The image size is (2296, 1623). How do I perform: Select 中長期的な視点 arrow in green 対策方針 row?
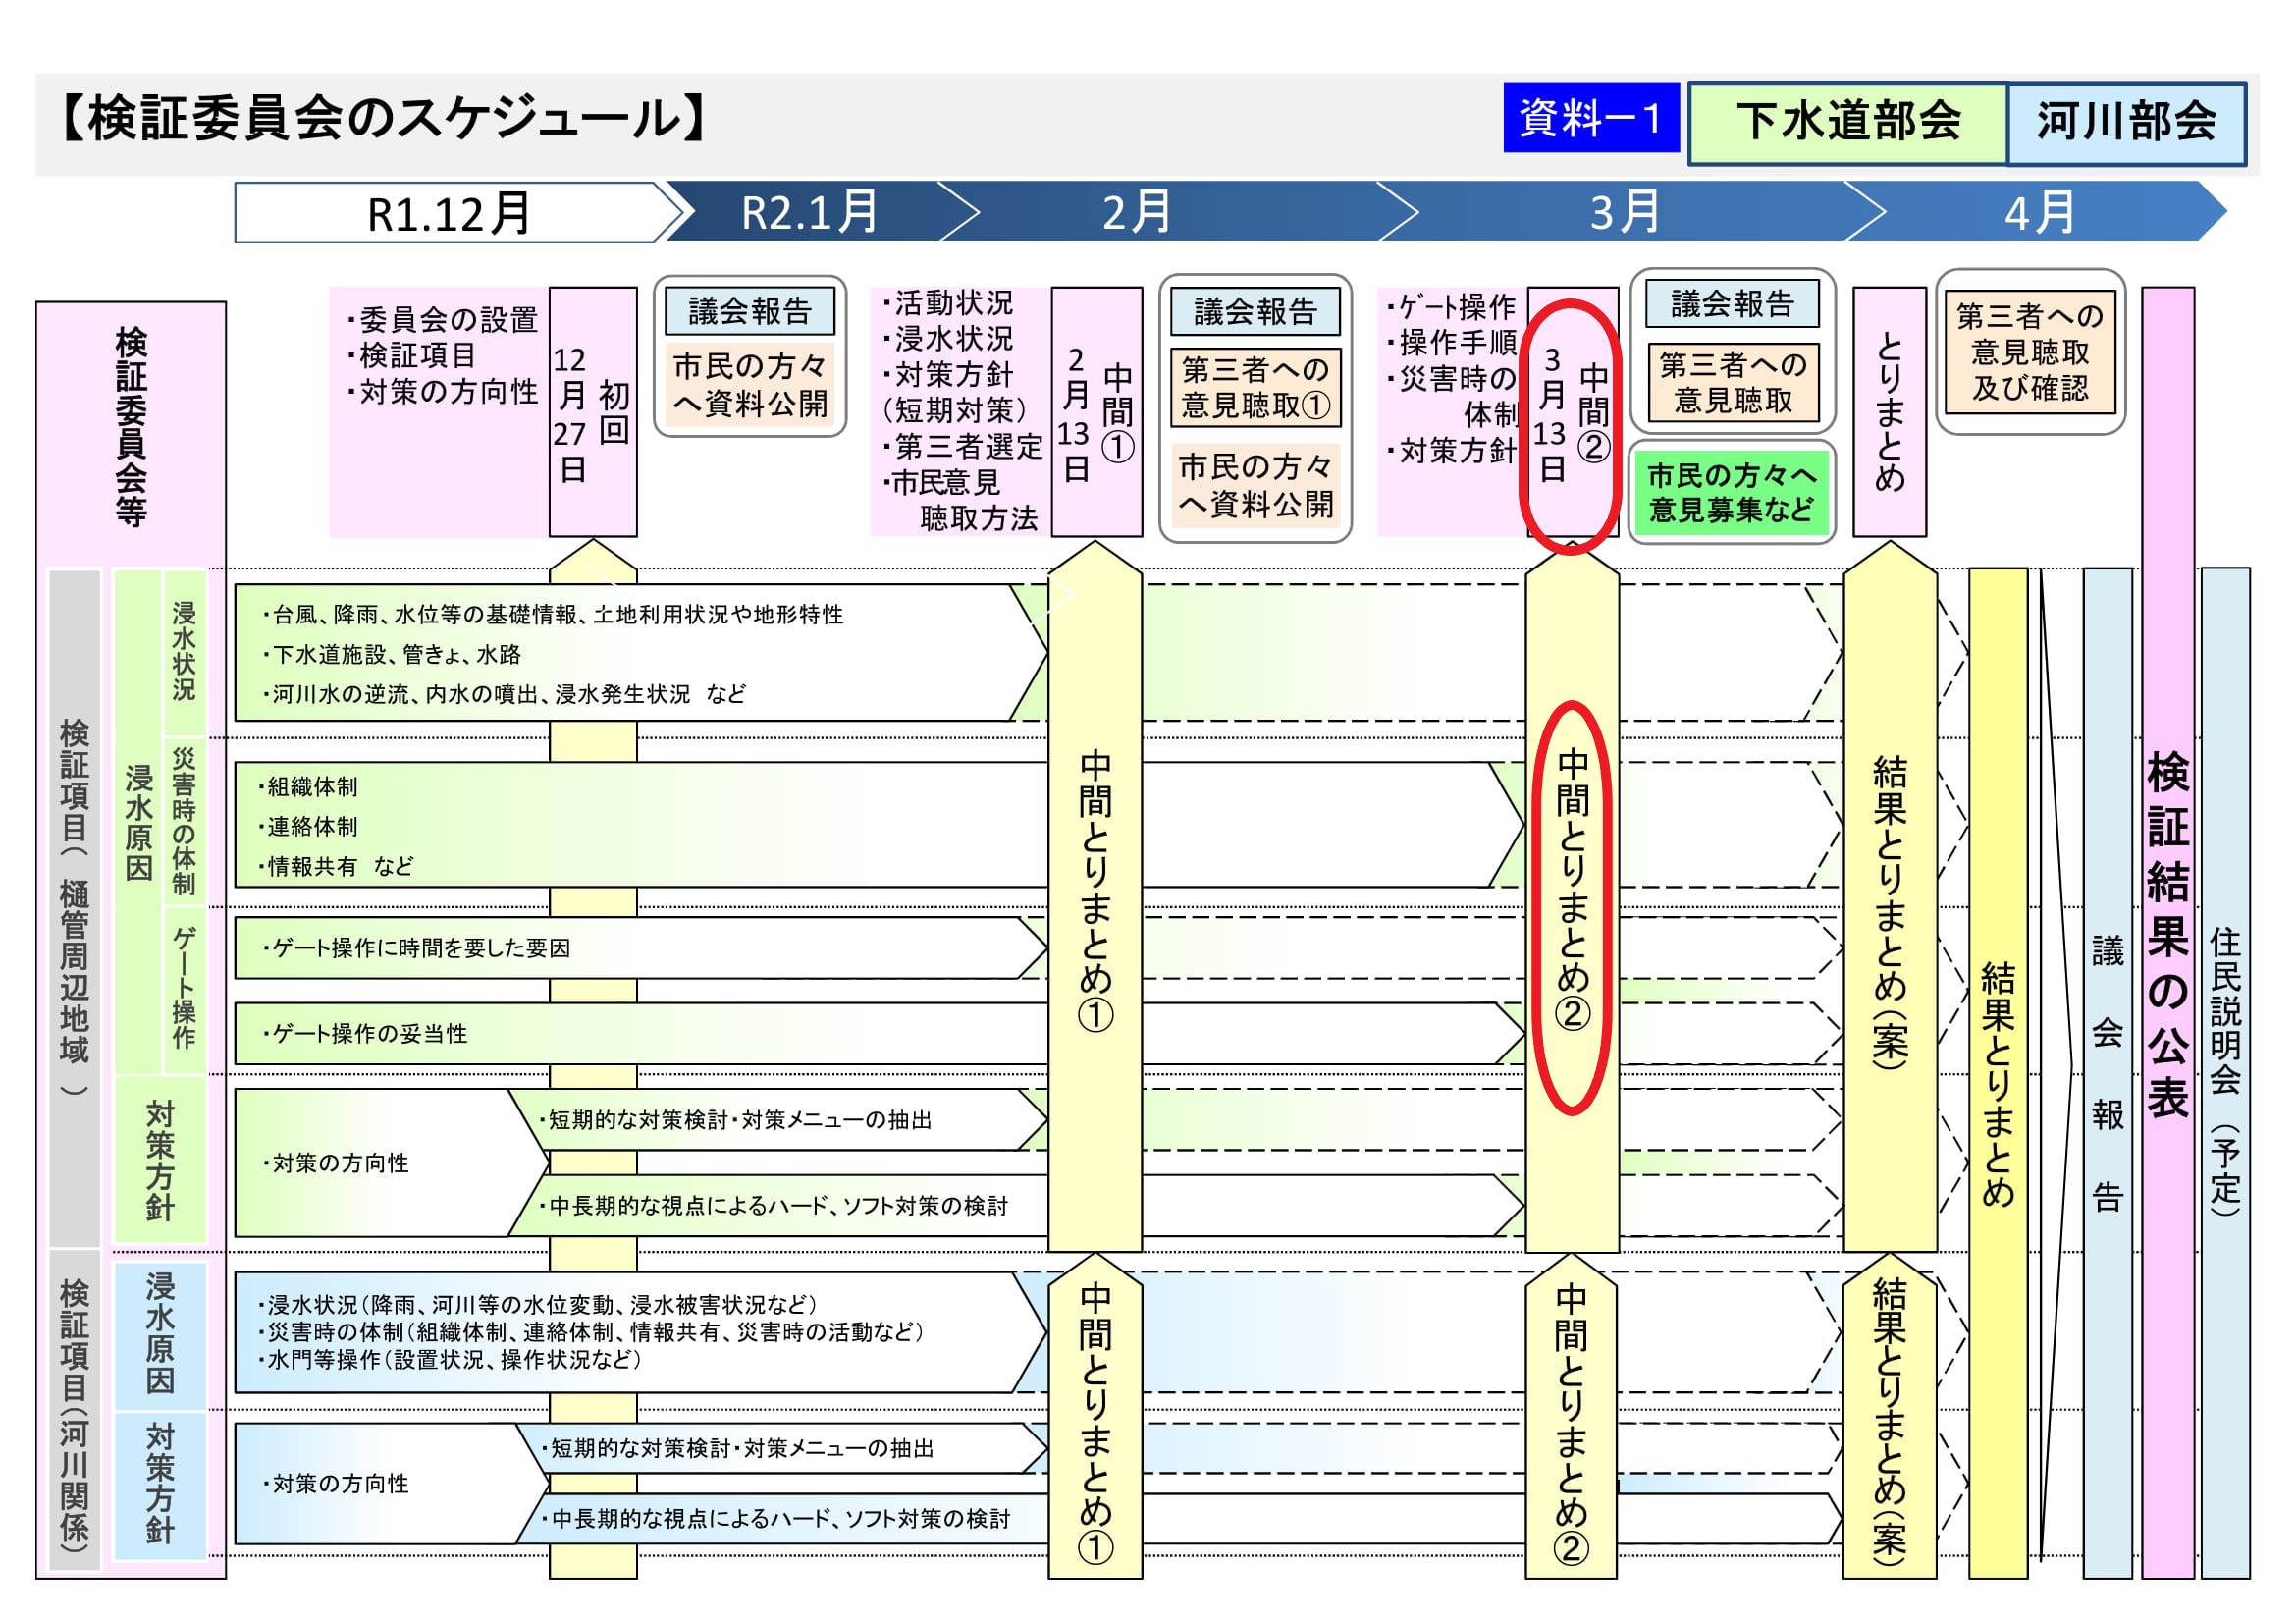point(1016,1206)
